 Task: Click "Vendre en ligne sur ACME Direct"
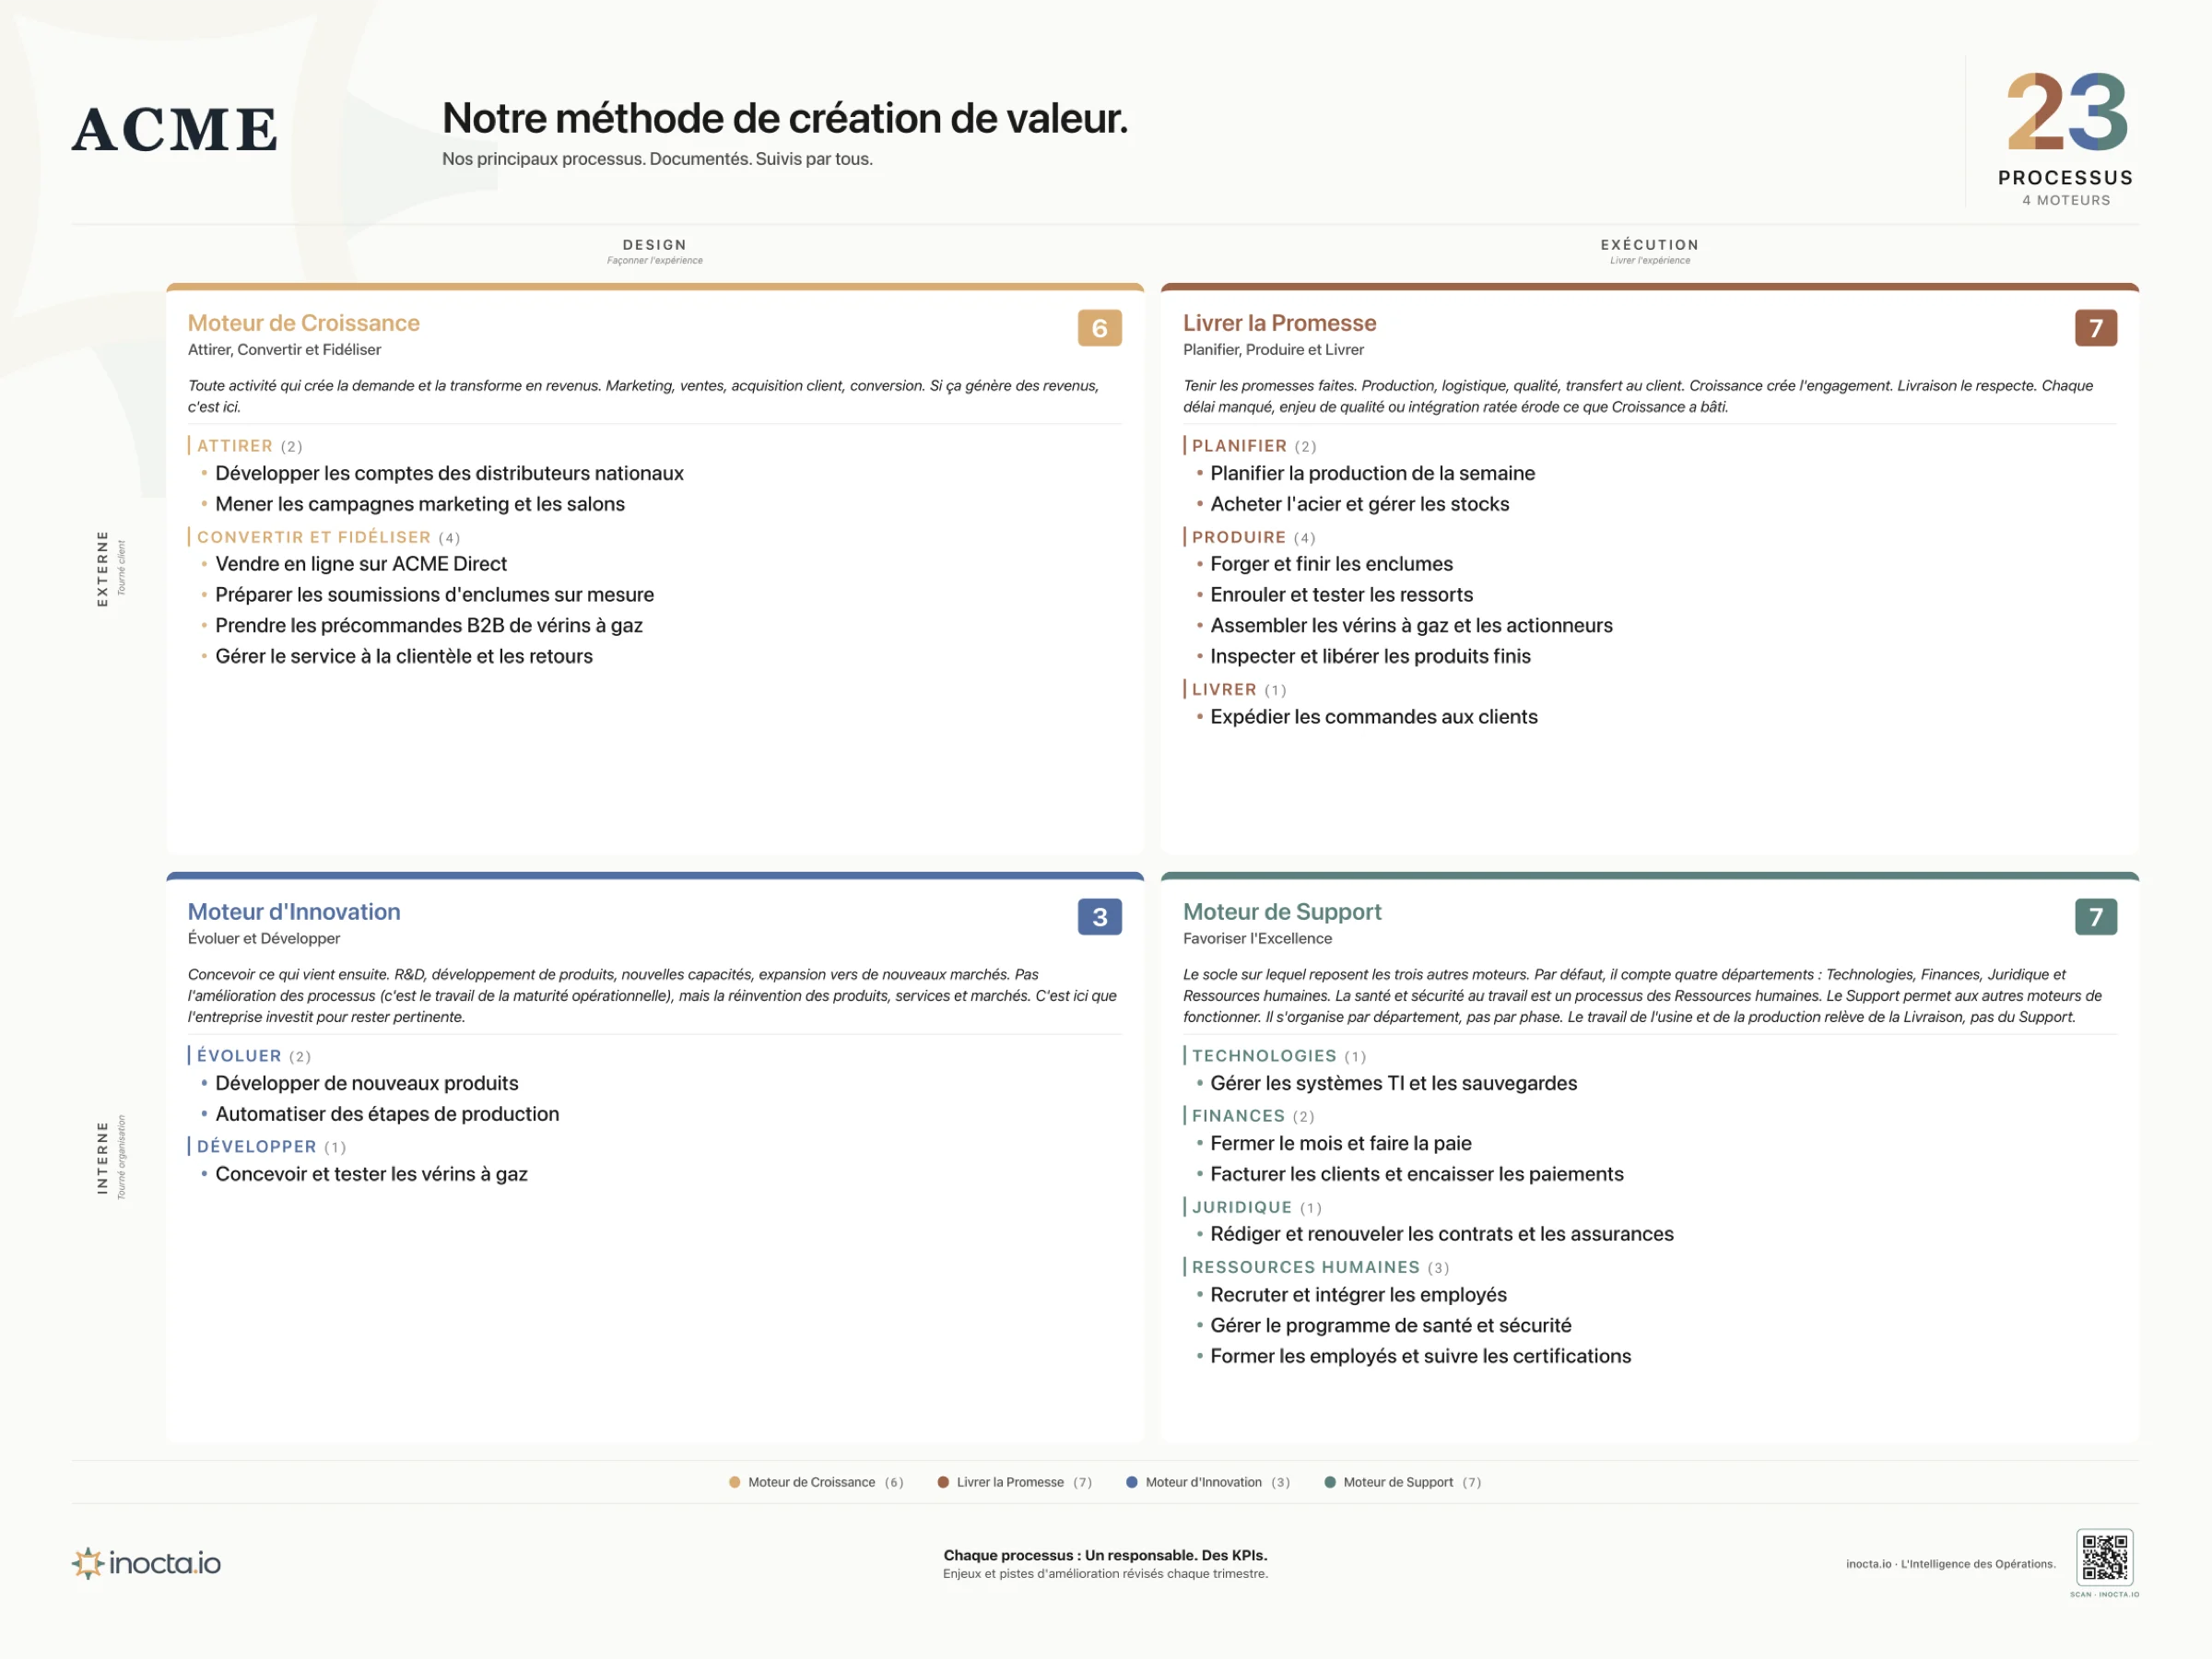coord(361,564)
